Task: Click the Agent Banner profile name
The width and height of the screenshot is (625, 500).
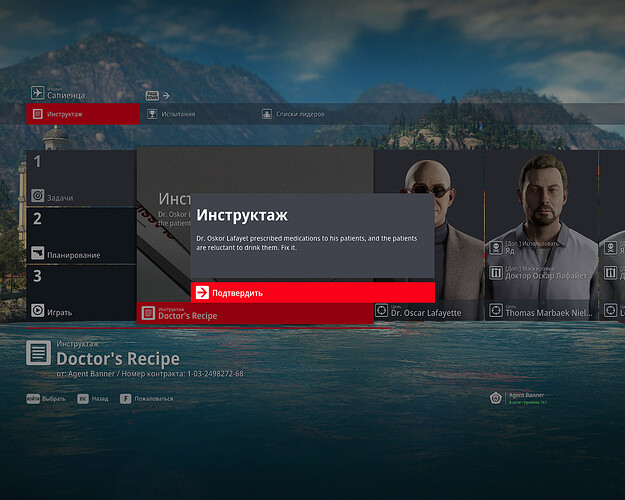Action: [526, 395]
